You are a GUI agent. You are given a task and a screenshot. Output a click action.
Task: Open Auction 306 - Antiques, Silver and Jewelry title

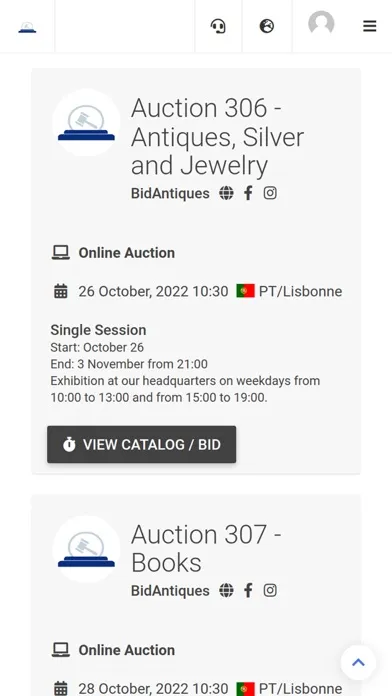(x=218, y=137)
